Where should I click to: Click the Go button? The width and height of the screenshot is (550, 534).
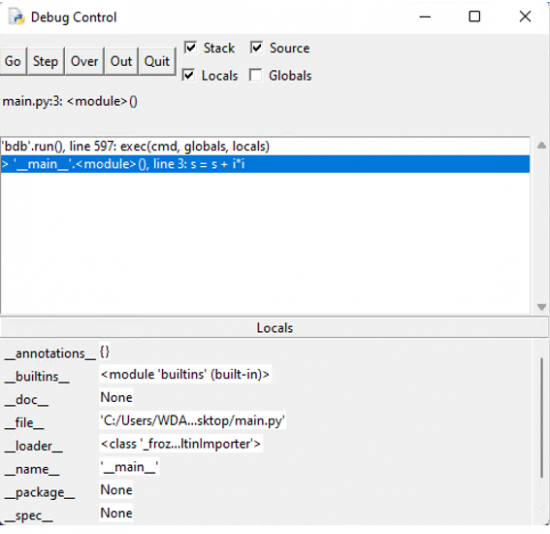(13, 61)
